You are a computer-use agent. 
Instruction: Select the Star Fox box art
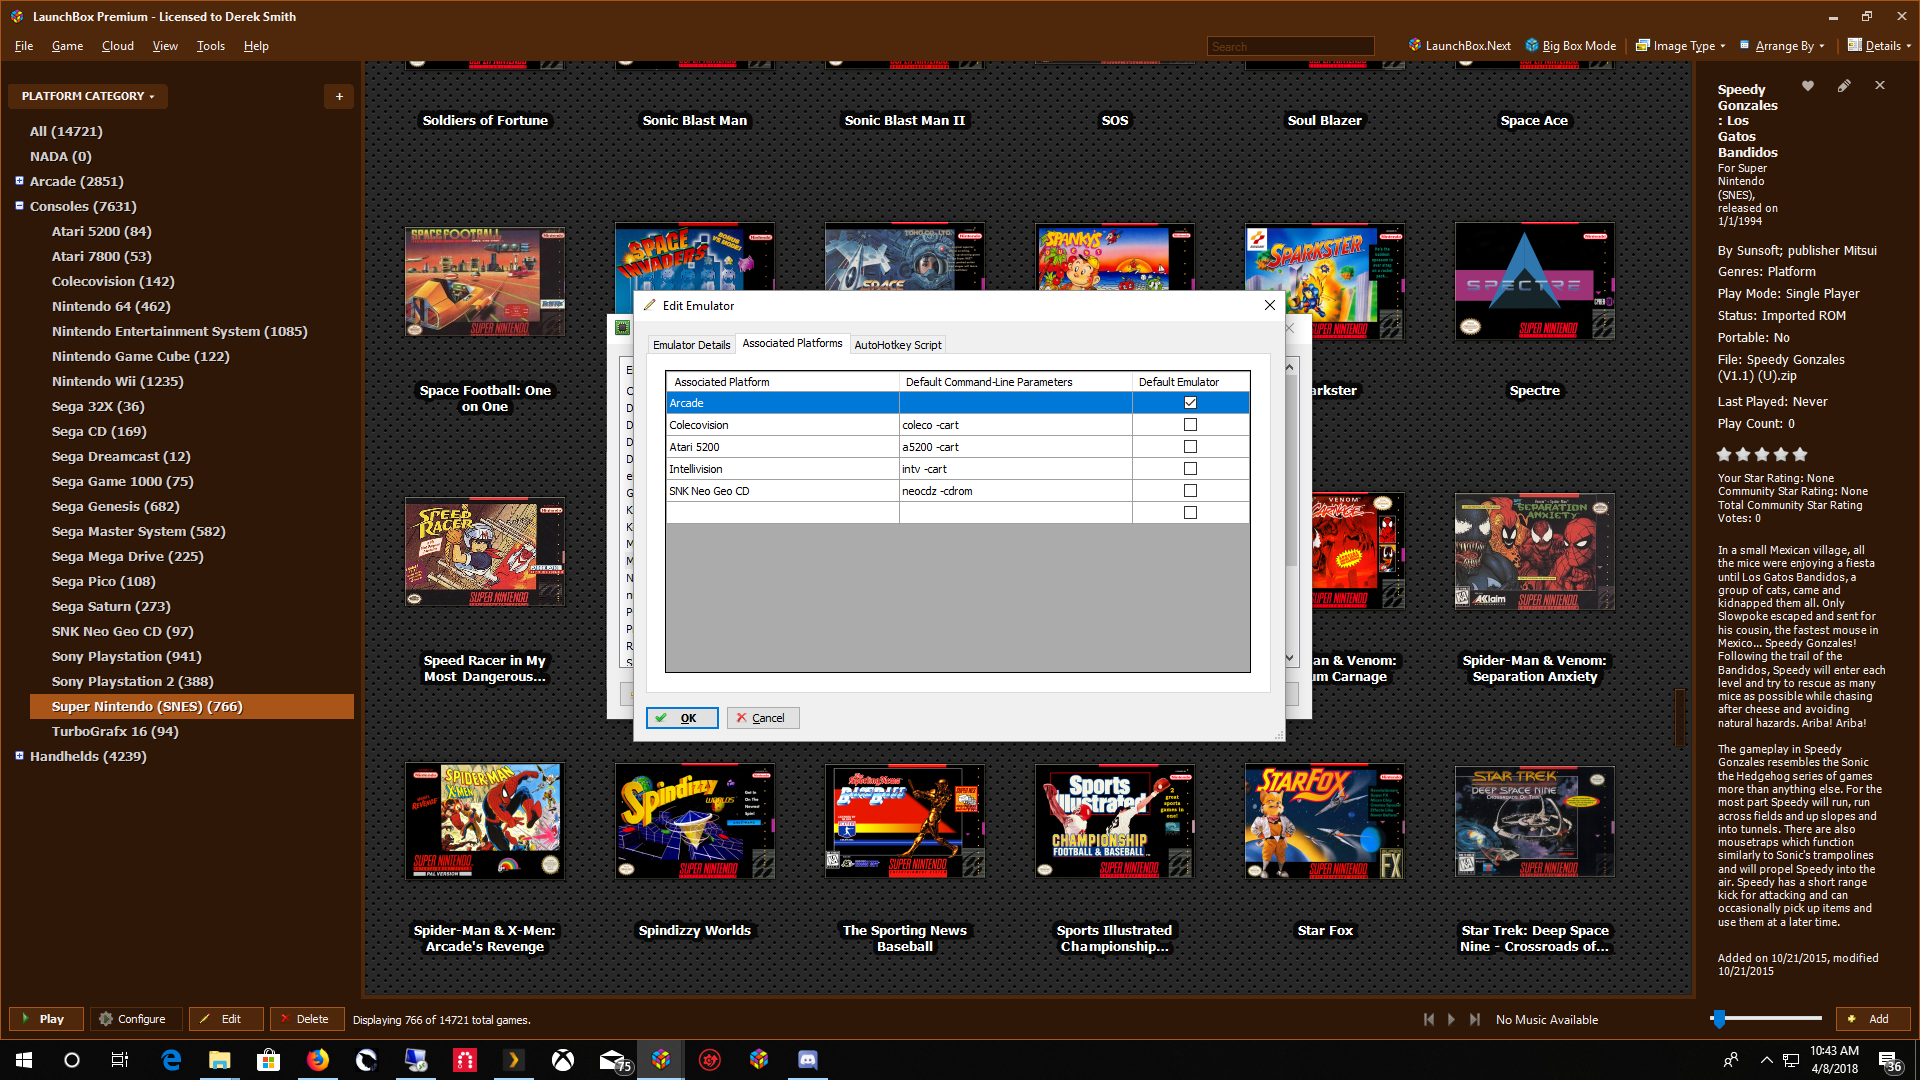[x=1324, y=822]
